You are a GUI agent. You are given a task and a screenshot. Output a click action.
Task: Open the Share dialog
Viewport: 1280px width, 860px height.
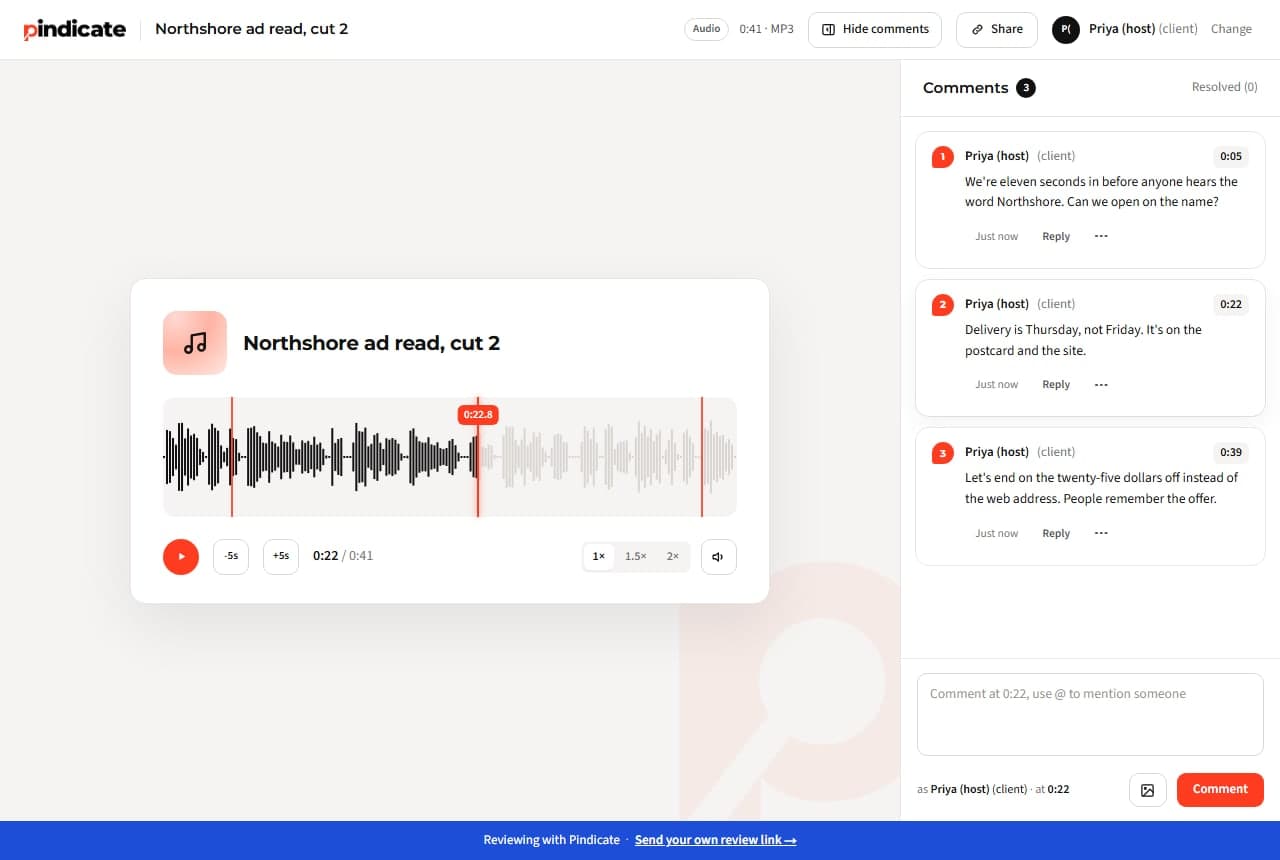coord(997,29)
